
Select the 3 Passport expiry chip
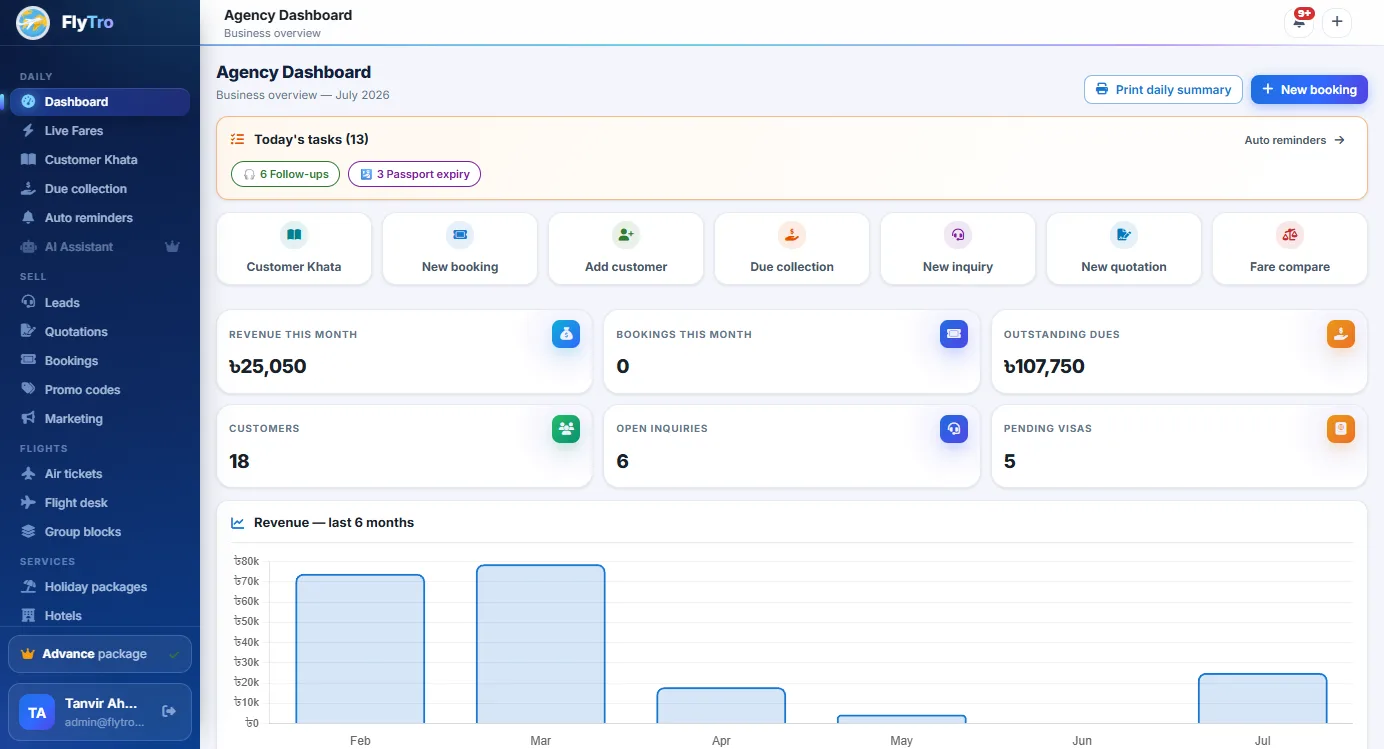click(x=414, y=174)
